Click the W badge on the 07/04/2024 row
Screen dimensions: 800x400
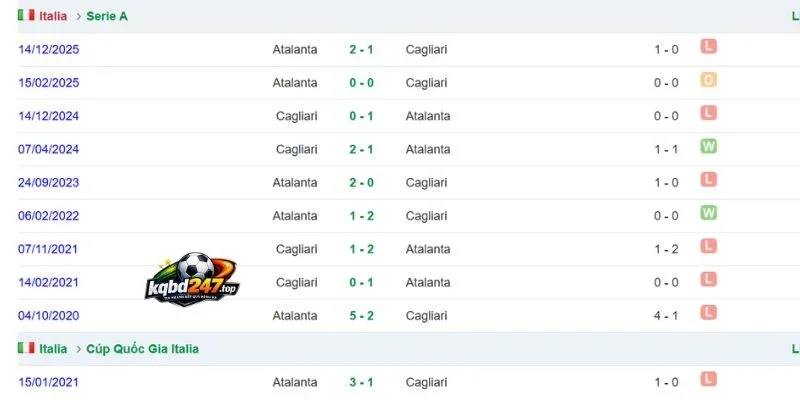pyautogui.click(x=708, y=146)
